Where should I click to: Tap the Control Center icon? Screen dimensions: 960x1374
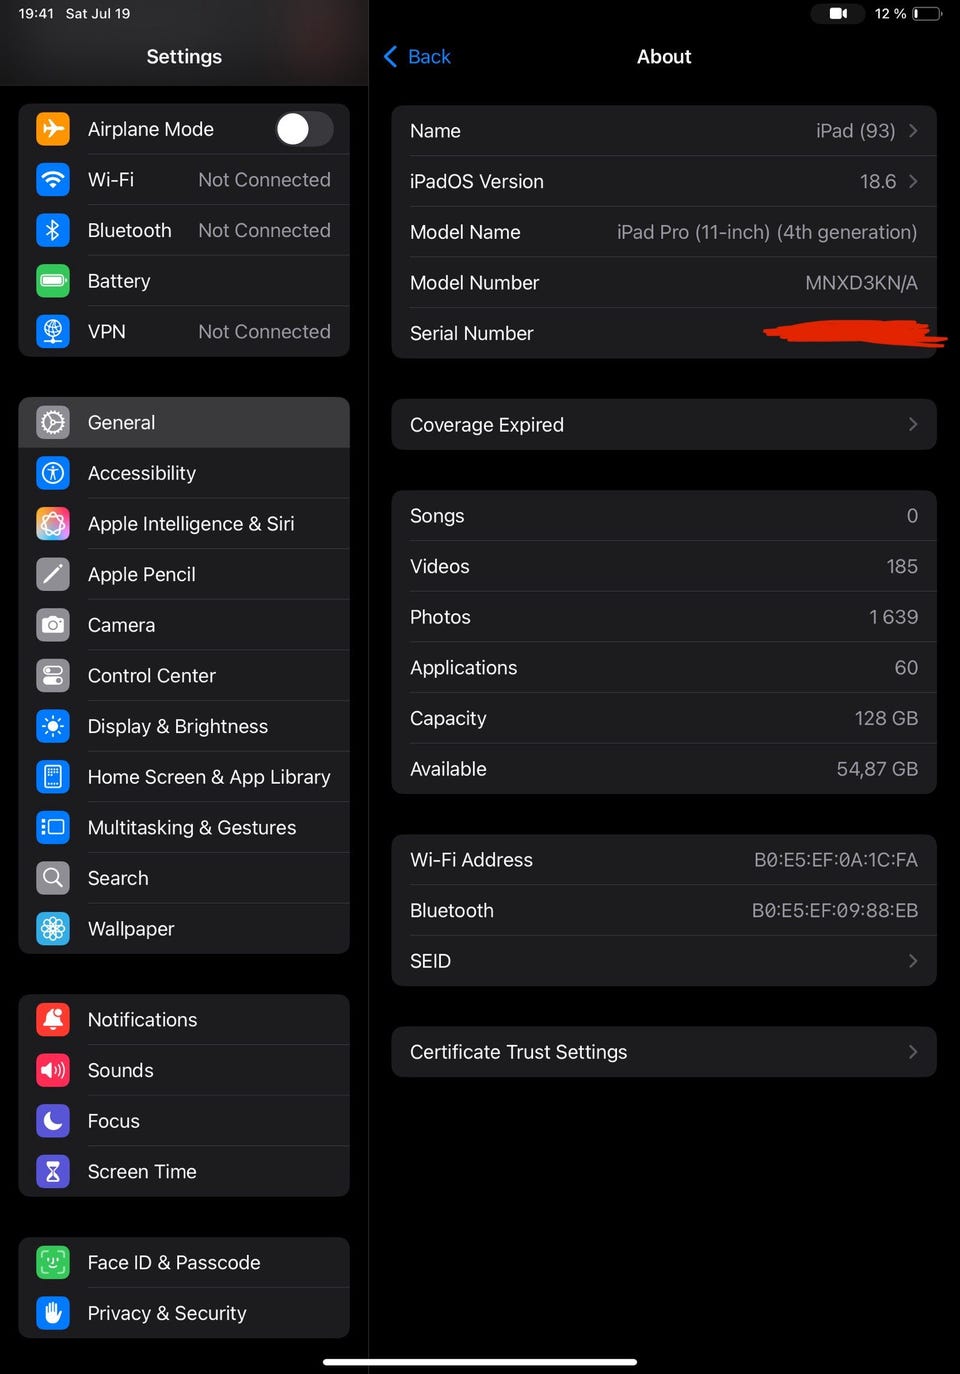53,675
